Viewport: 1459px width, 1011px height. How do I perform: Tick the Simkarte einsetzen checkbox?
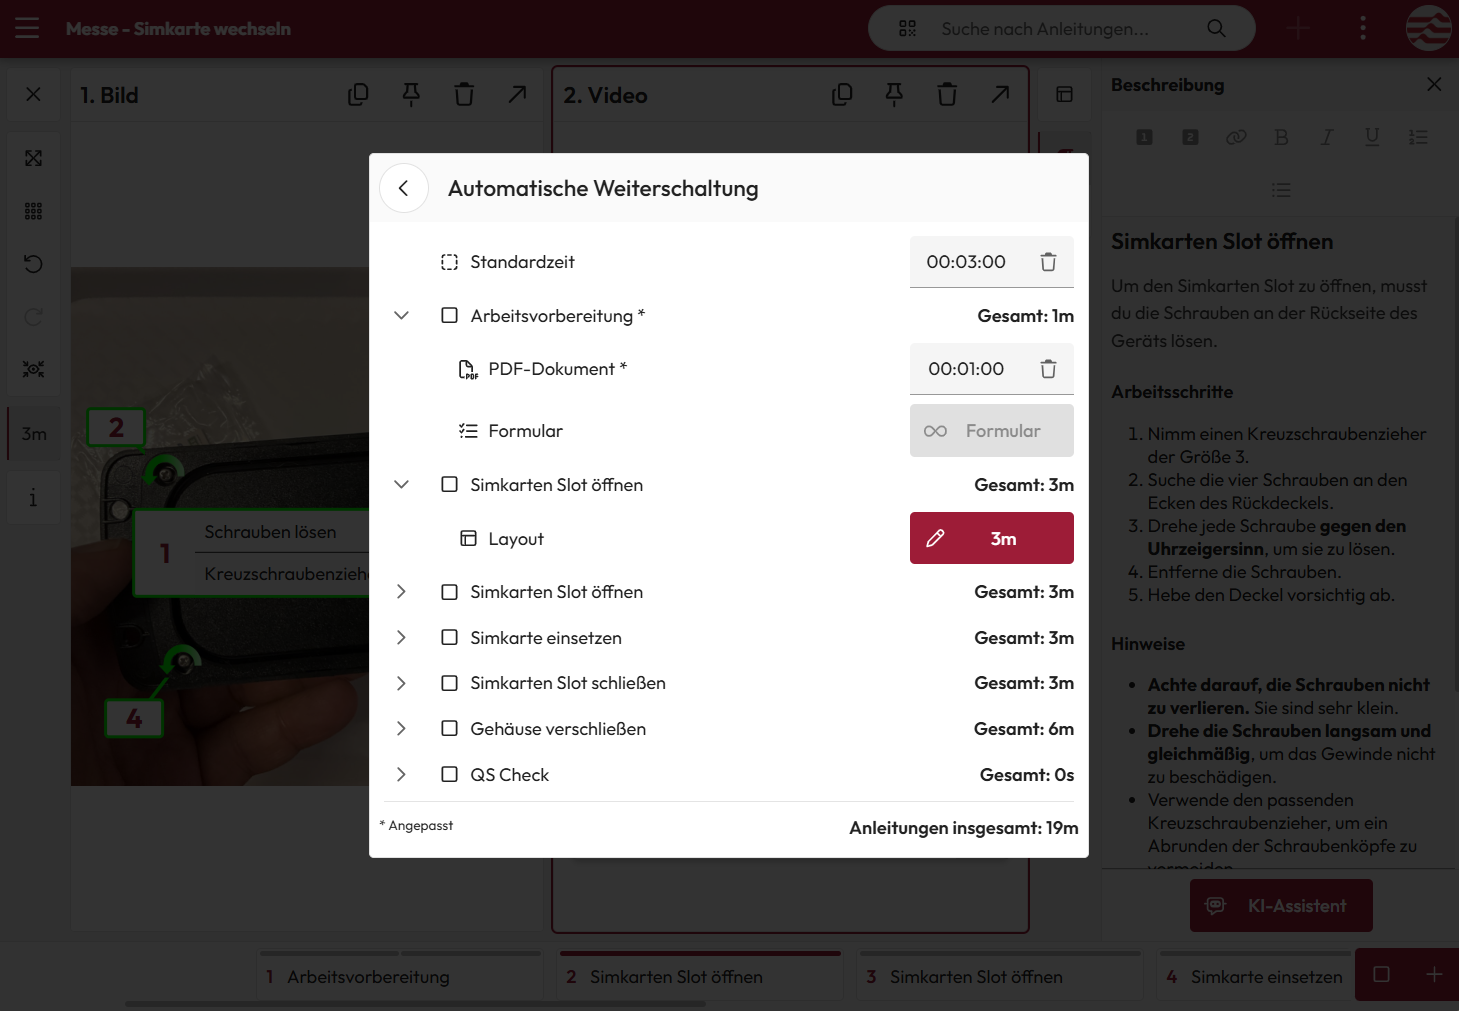(450, 638)
